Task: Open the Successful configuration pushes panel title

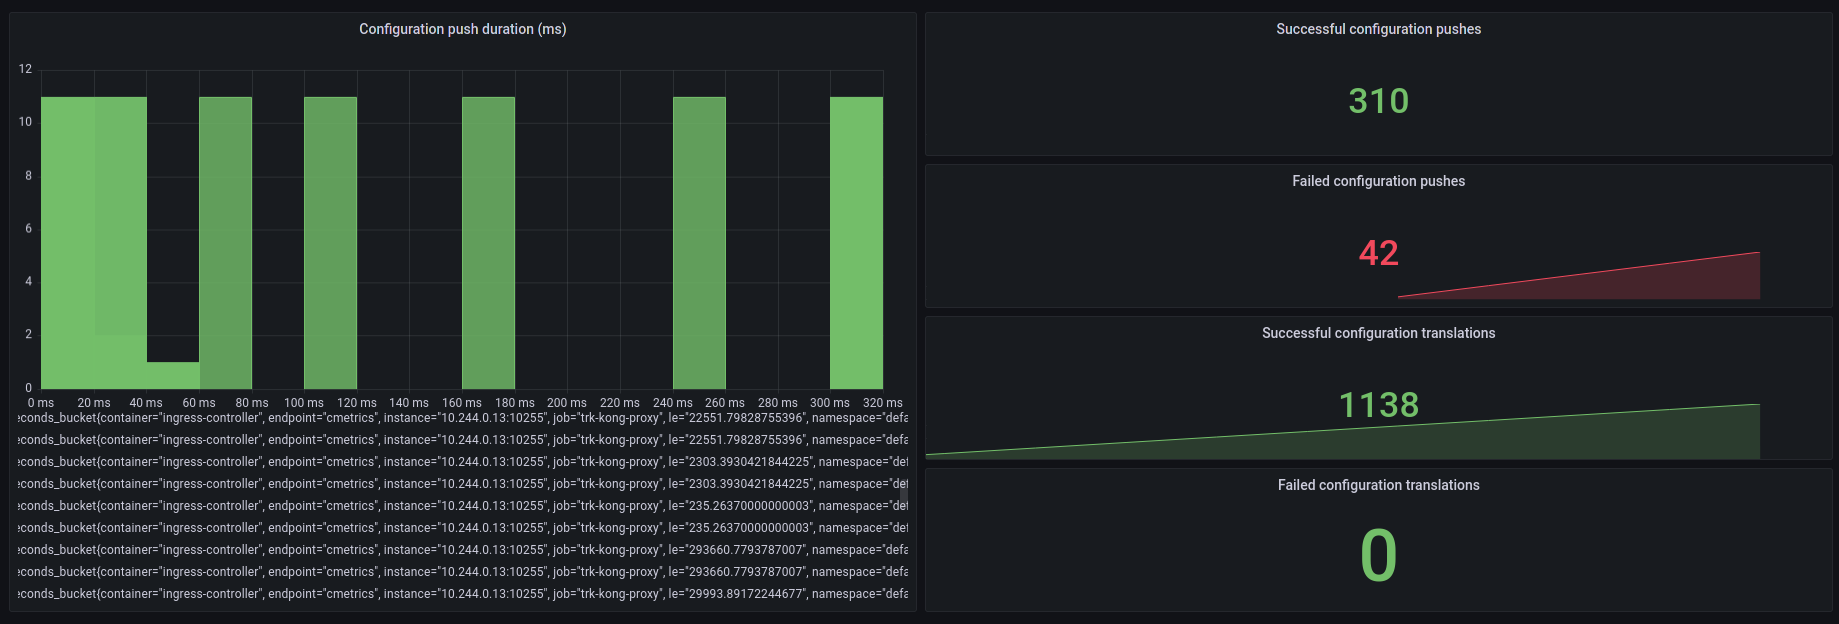Action: click(1378, 29)
